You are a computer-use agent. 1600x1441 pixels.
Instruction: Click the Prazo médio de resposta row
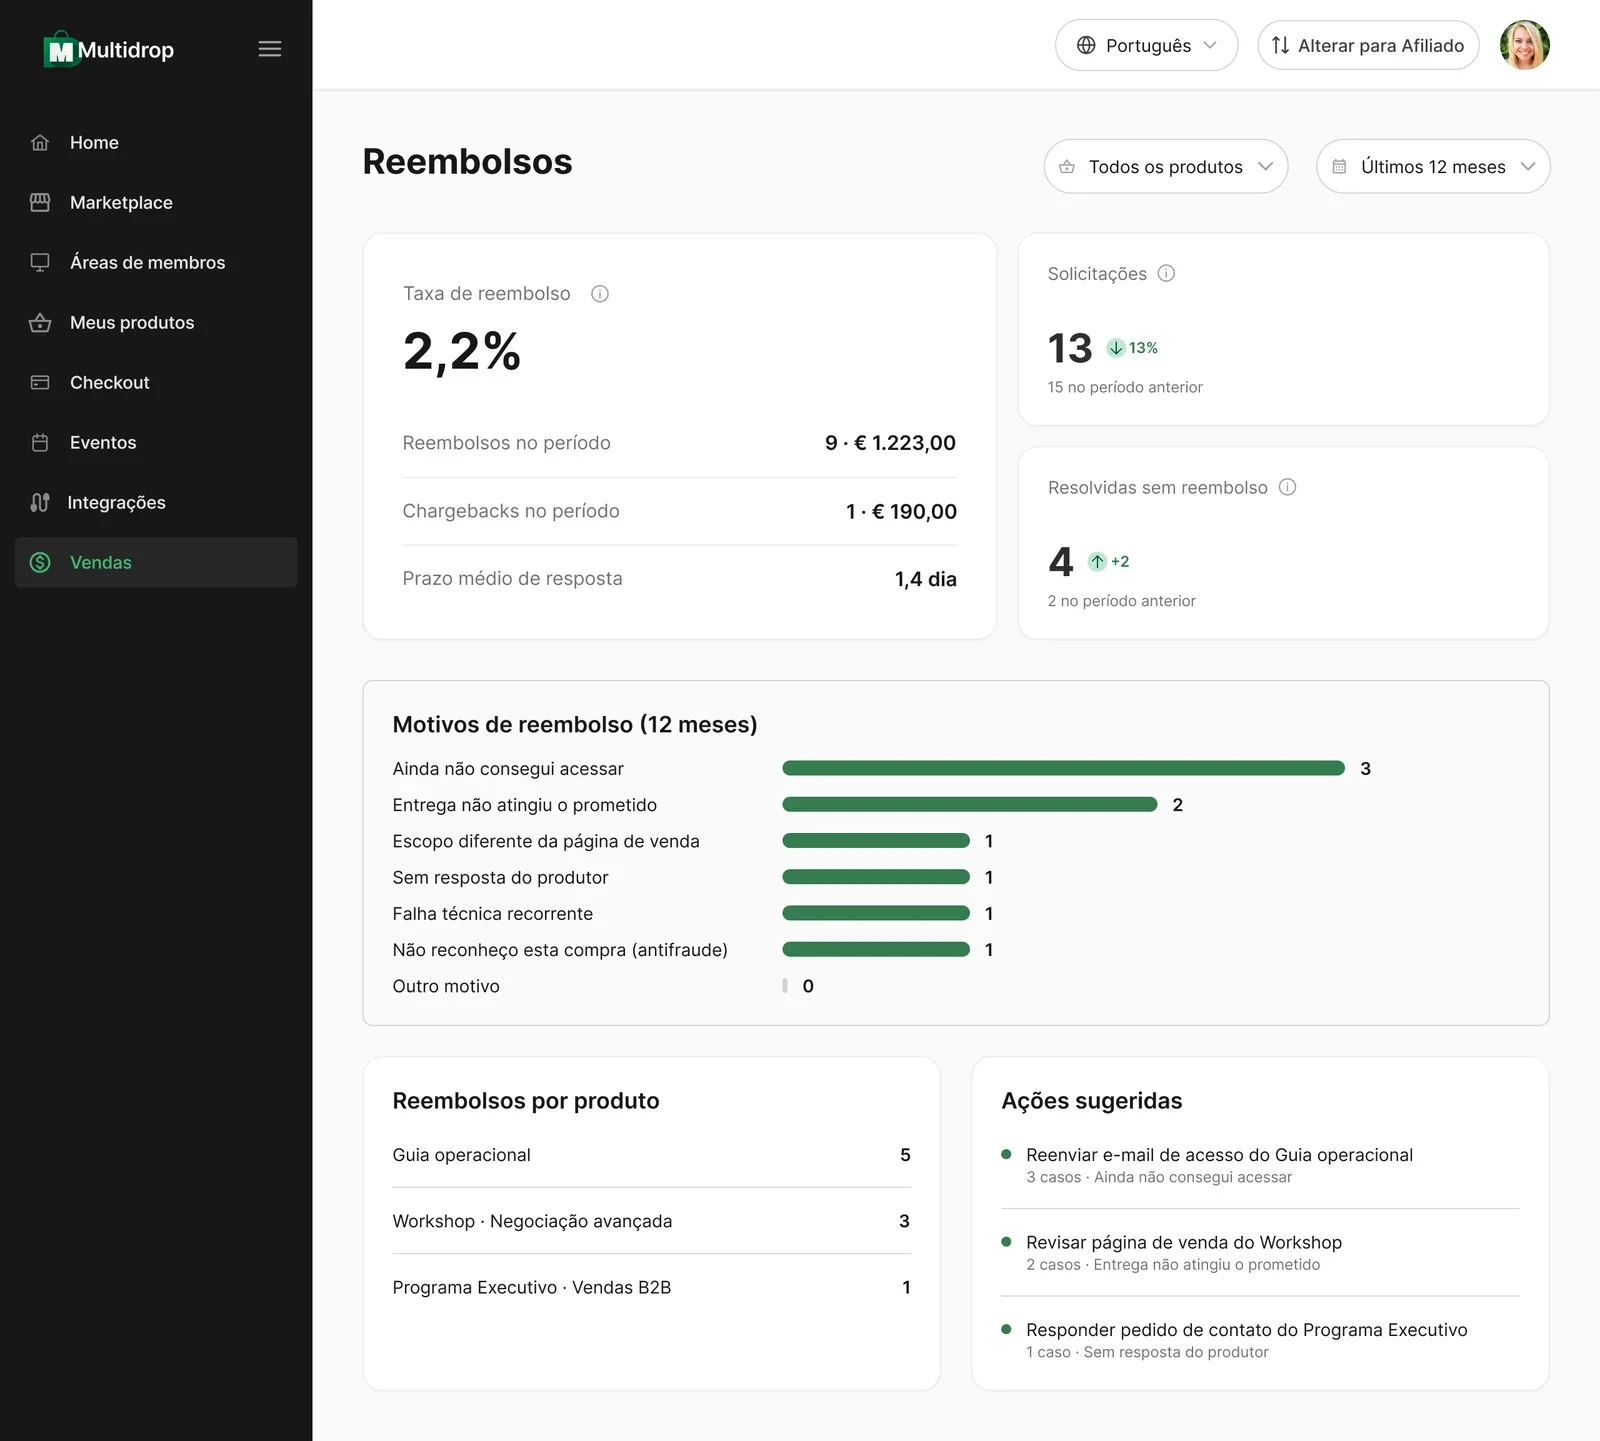click(x=679, y=579)
